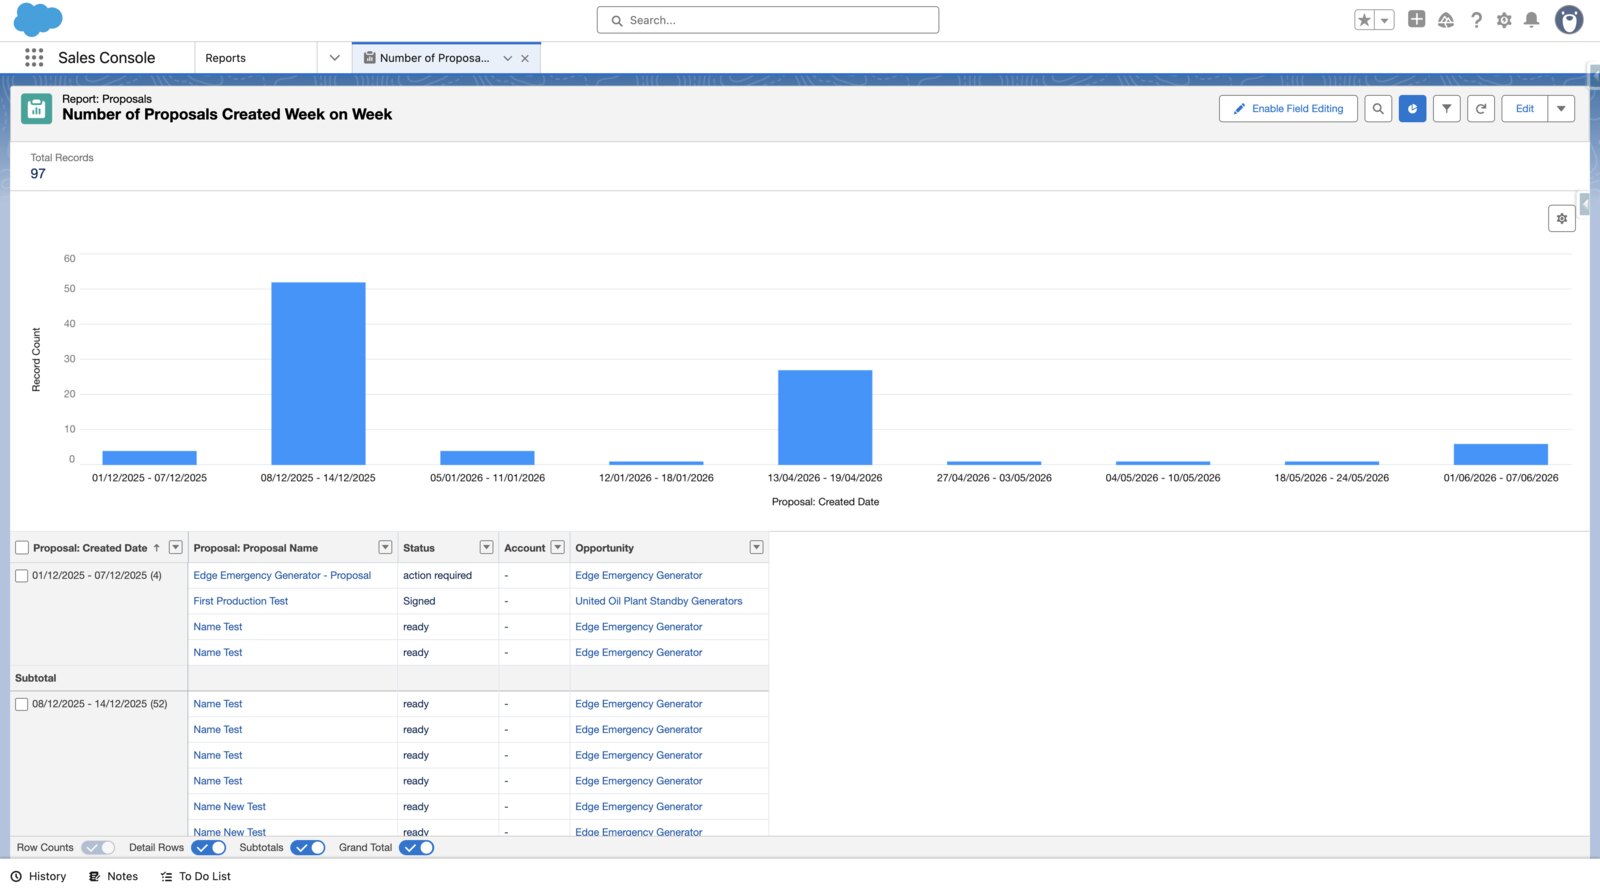The width and height of the screenshot is (1600, 893).
Task: Open the To Do List utility item
Action: pyautogui.click(x=195, y=876)
